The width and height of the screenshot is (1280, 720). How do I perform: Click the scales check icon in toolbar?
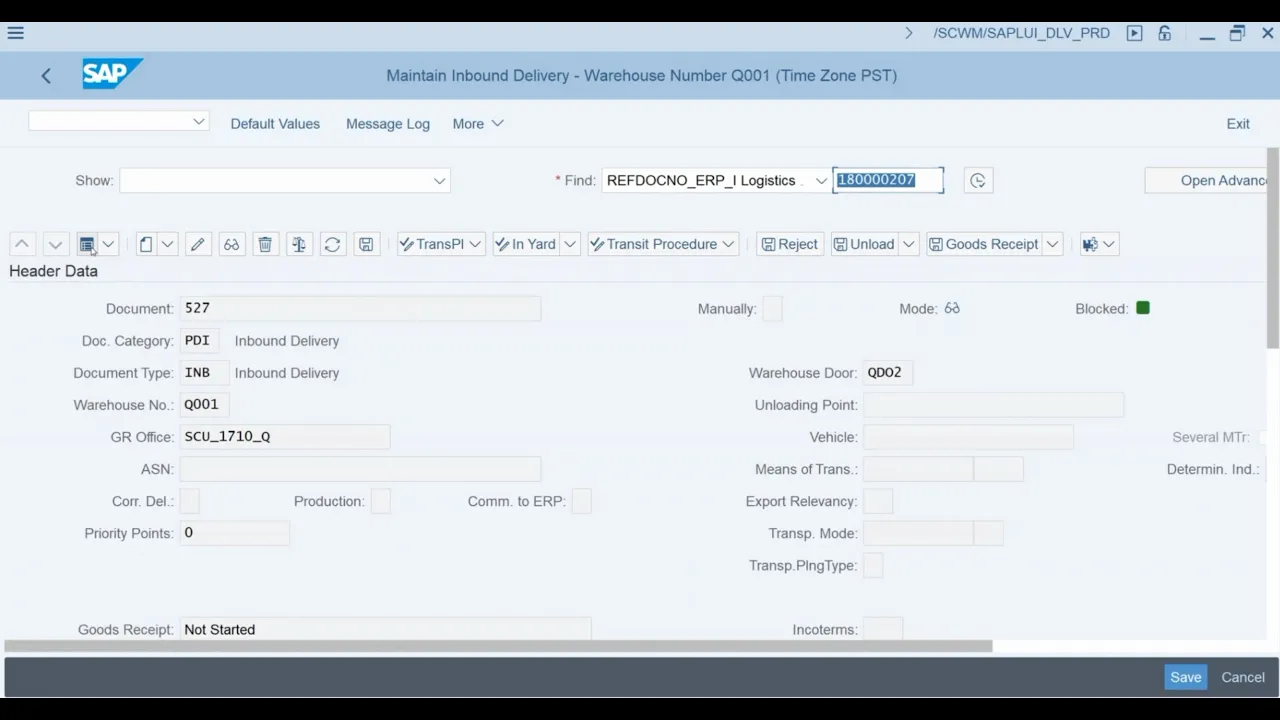coord(299,244)
